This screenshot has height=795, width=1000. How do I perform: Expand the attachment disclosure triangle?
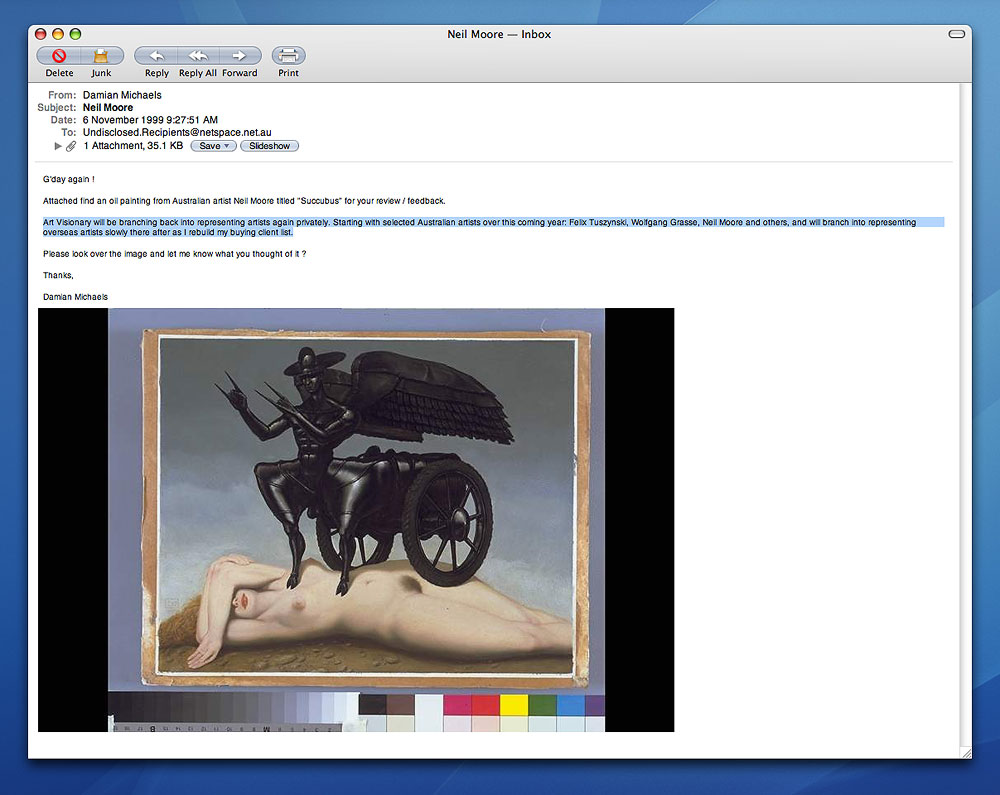tap(57, 146)
